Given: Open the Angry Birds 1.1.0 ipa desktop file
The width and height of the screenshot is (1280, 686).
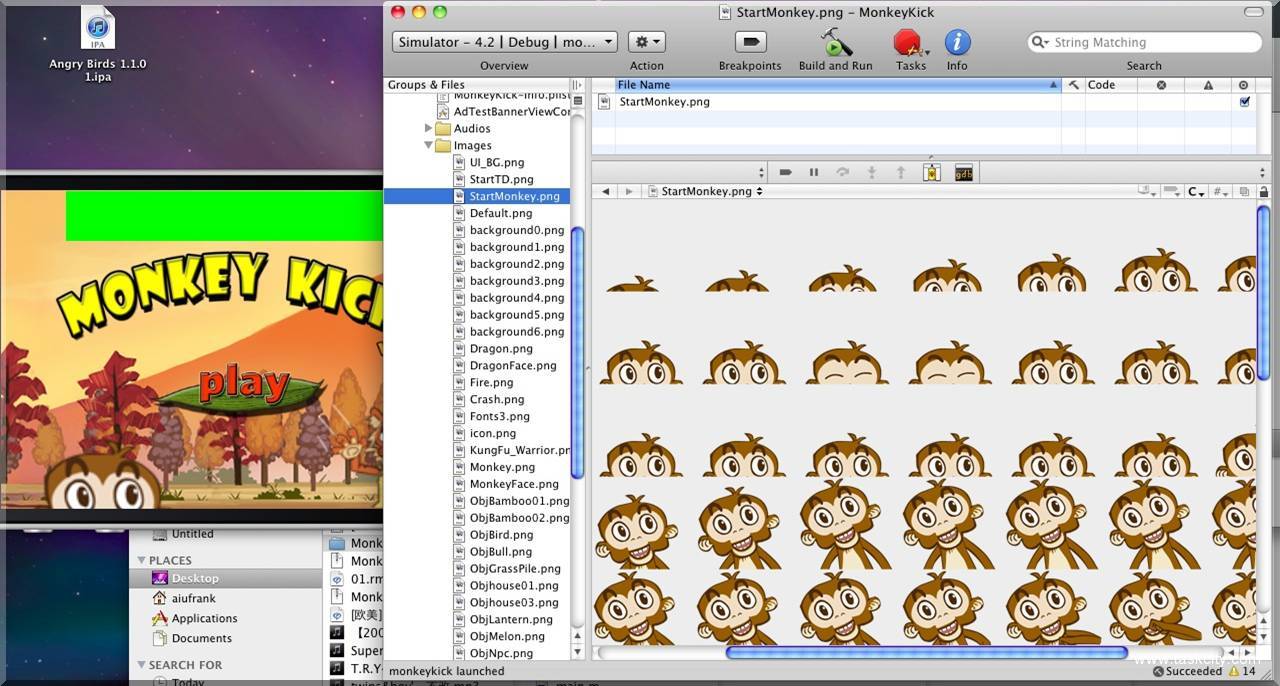Looking at the screenshot, I should click(x=98, y=45).
